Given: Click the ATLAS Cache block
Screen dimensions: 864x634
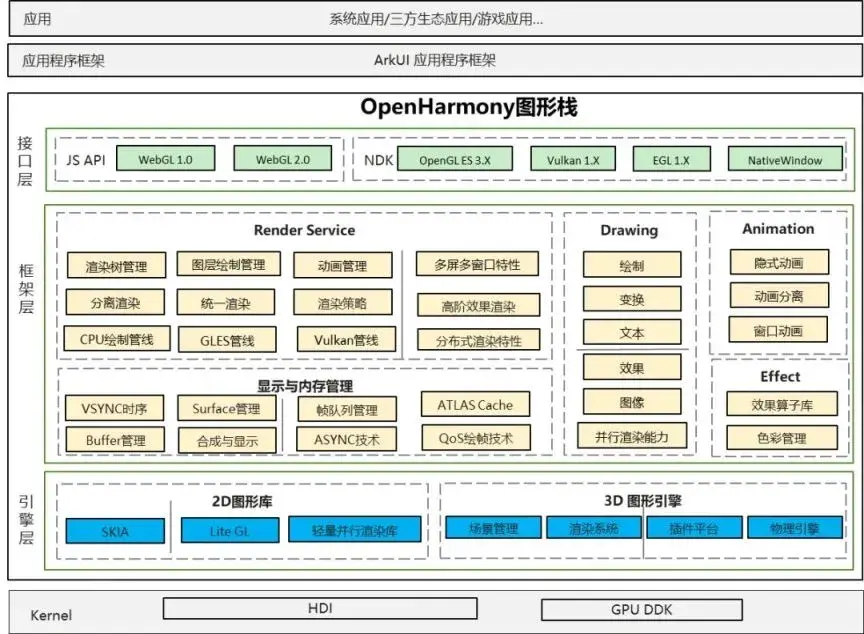Looking at the screenshot, I should [475, 405].
